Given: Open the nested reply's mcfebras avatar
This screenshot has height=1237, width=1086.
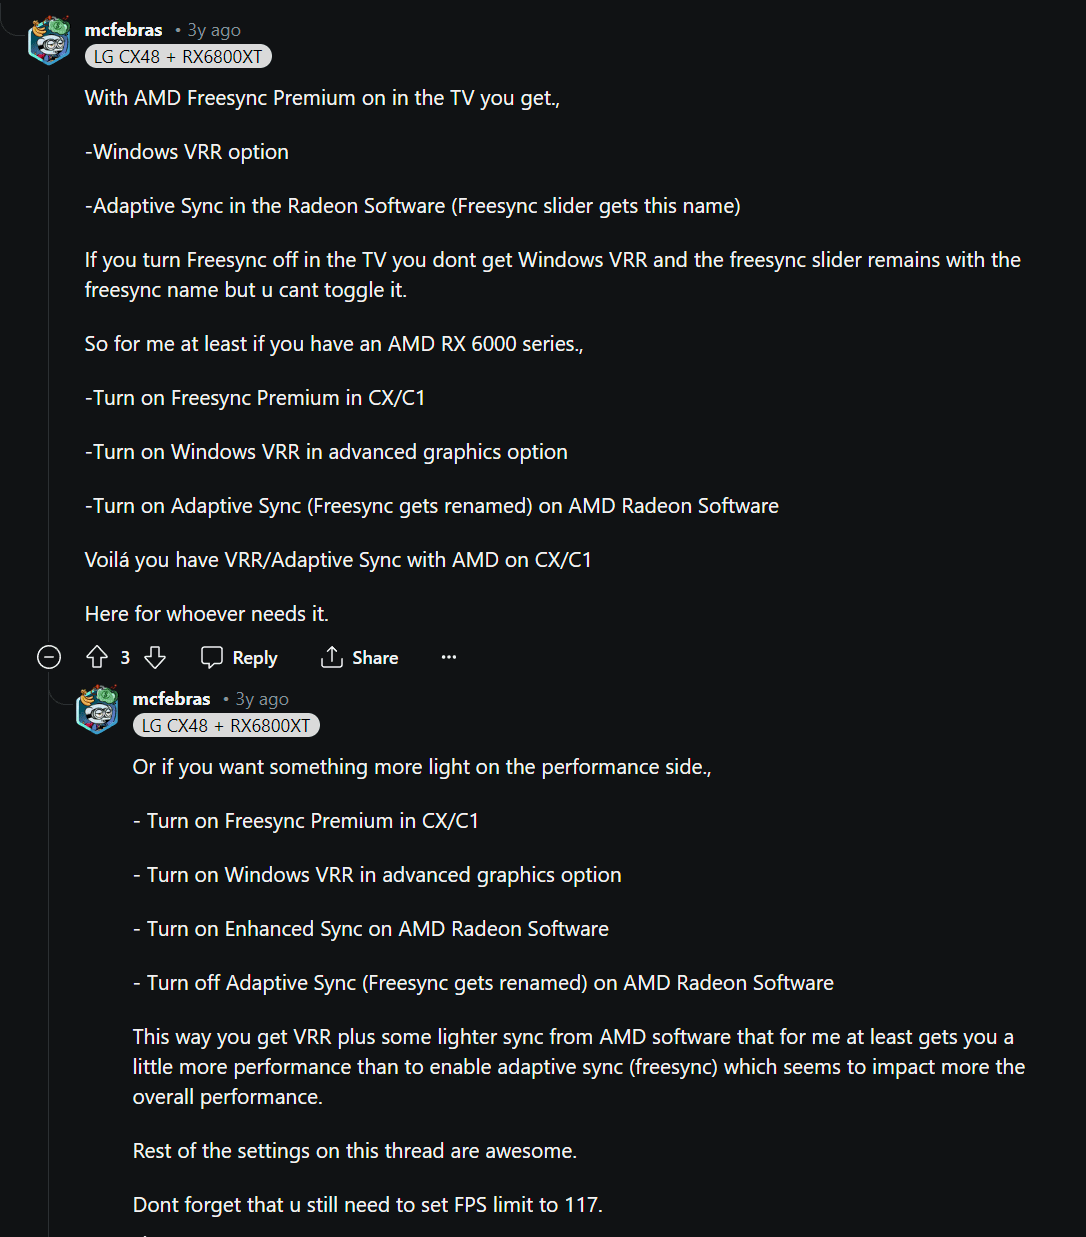Looking at the screenshot, I should (97, 710).
